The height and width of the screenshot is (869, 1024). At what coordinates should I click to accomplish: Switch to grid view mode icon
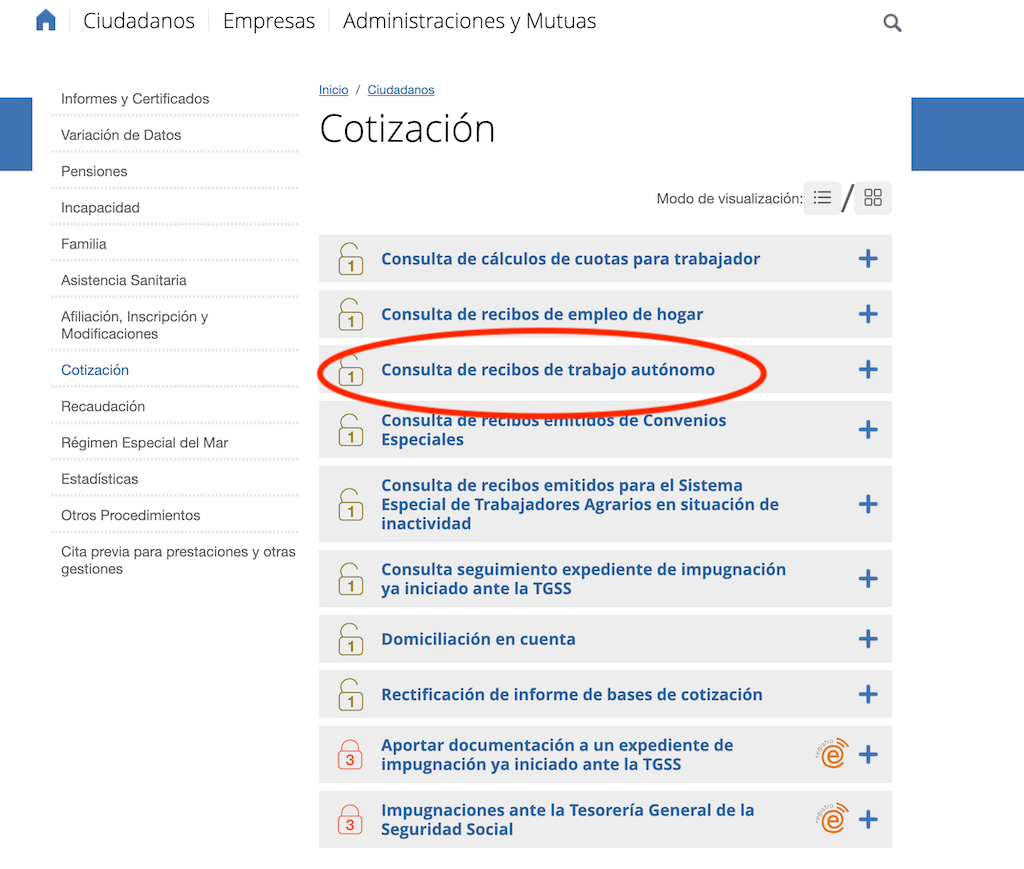(x=872, y=197)
